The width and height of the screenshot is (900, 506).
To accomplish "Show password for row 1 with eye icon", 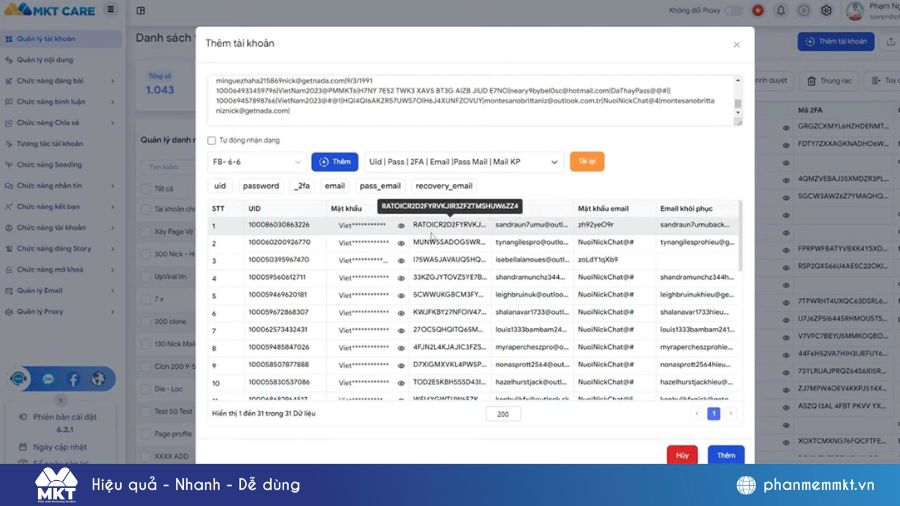I will click(401, 225).
